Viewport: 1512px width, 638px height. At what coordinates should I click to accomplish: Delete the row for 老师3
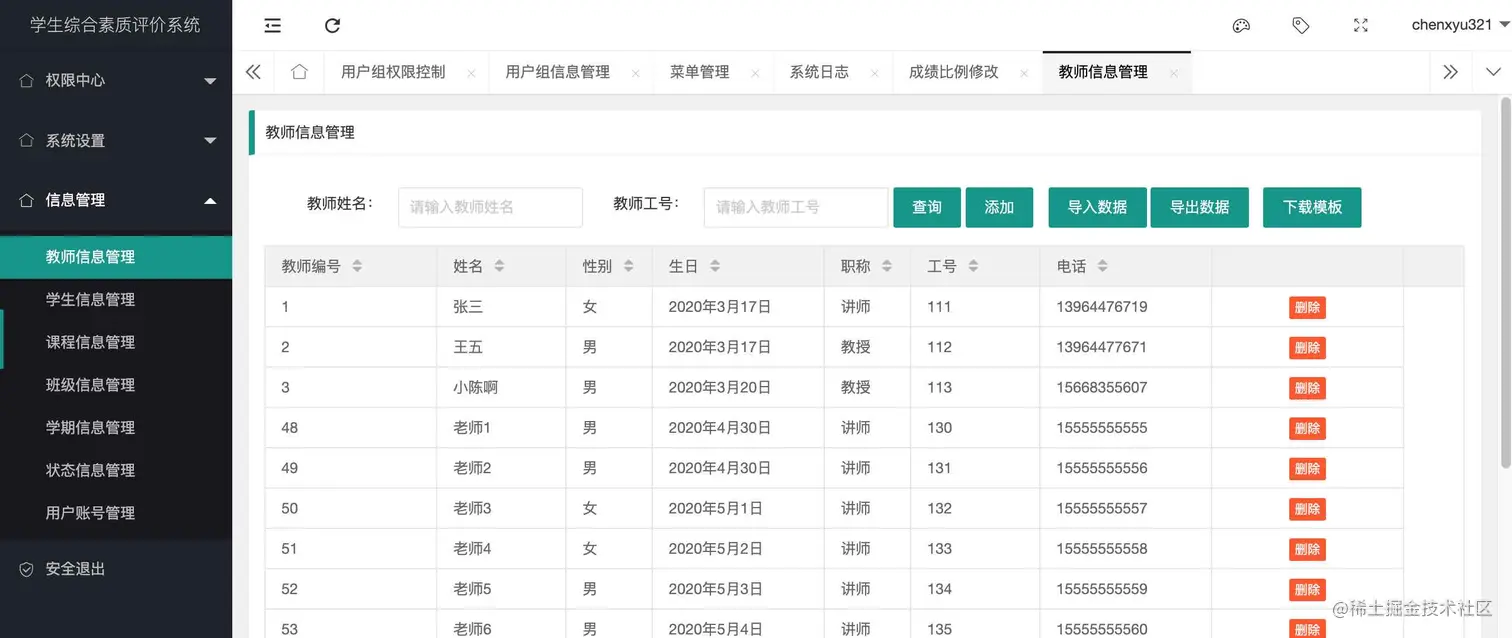click(x=1307, y=509)
